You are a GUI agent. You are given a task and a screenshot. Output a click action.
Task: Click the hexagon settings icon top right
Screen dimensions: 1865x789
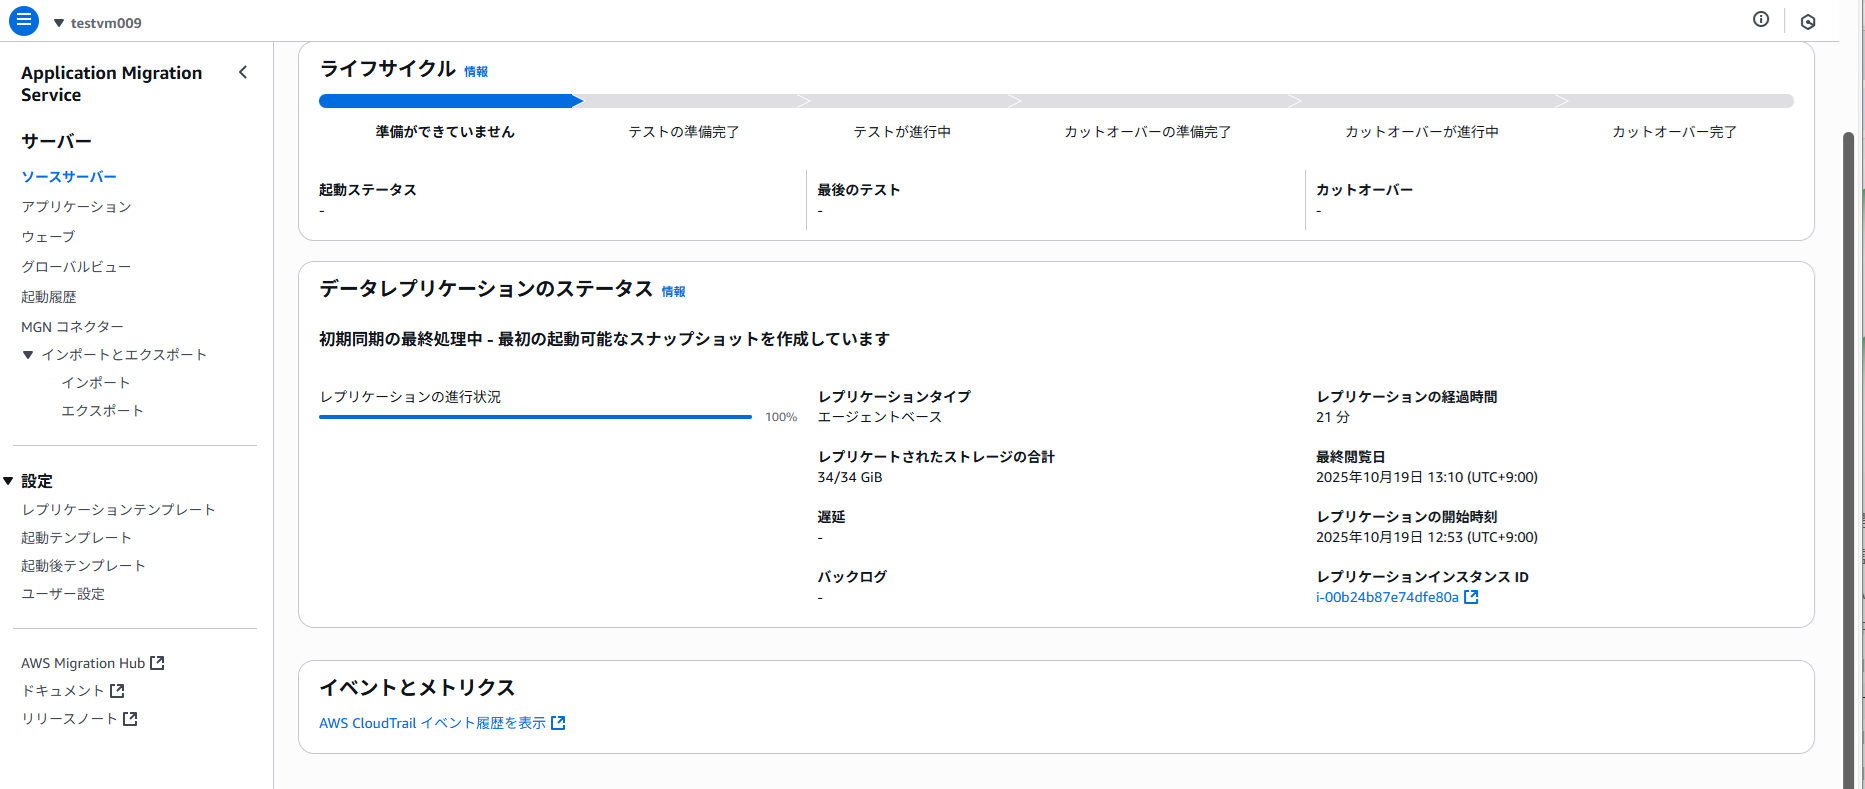point(1808,21)
